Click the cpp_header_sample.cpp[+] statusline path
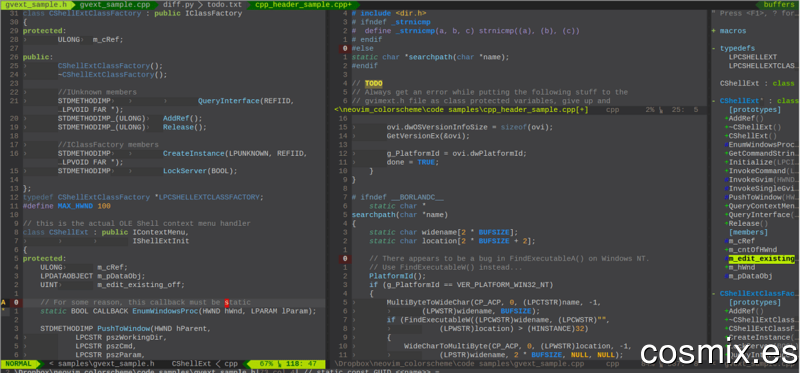The height and width of the screenshot is (373, 800). click(462, 110)
